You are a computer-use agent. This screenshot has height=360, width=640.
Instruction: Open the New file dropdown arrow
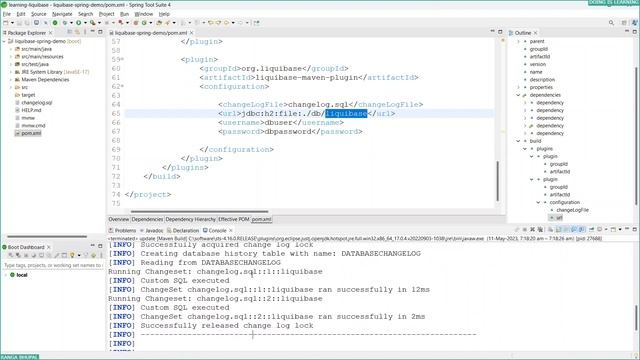pos(12,23)
